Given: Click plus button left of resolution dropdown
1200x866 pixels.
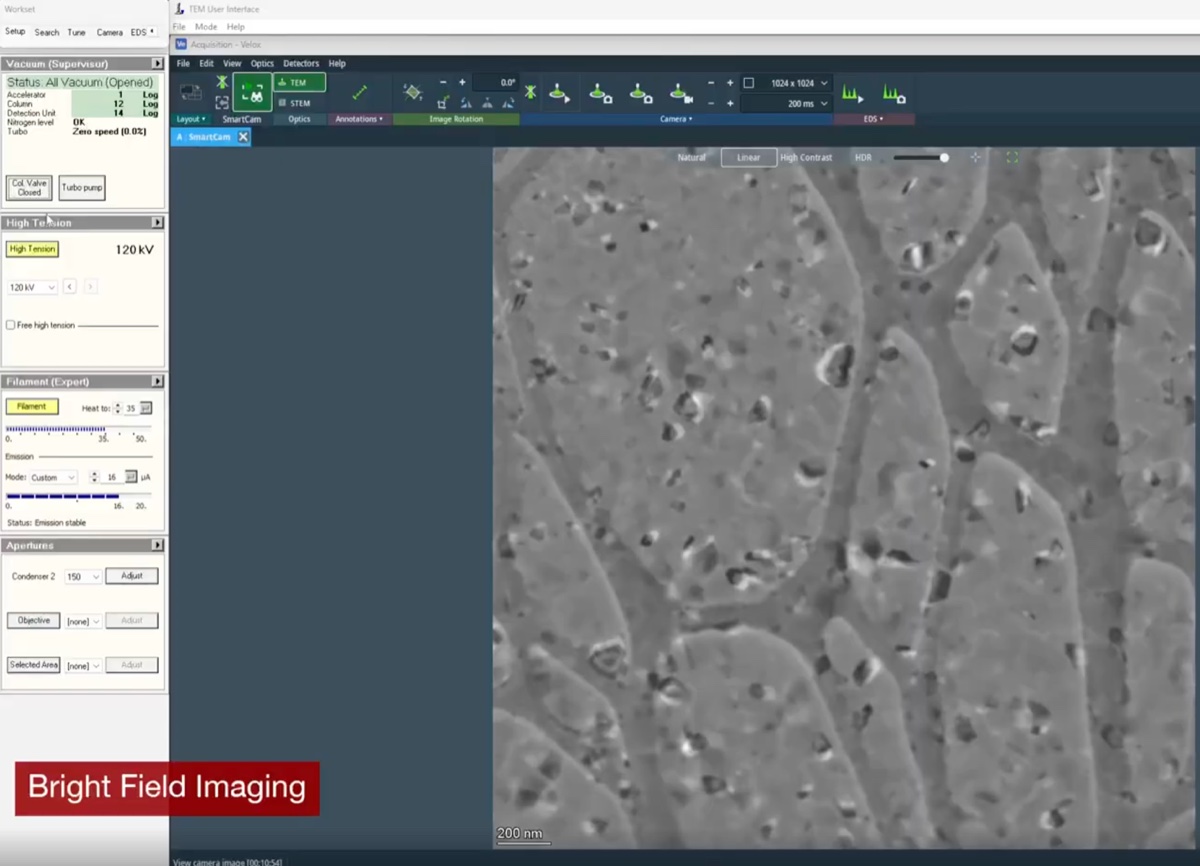Looking at the screenshot, I should point(730,83).
